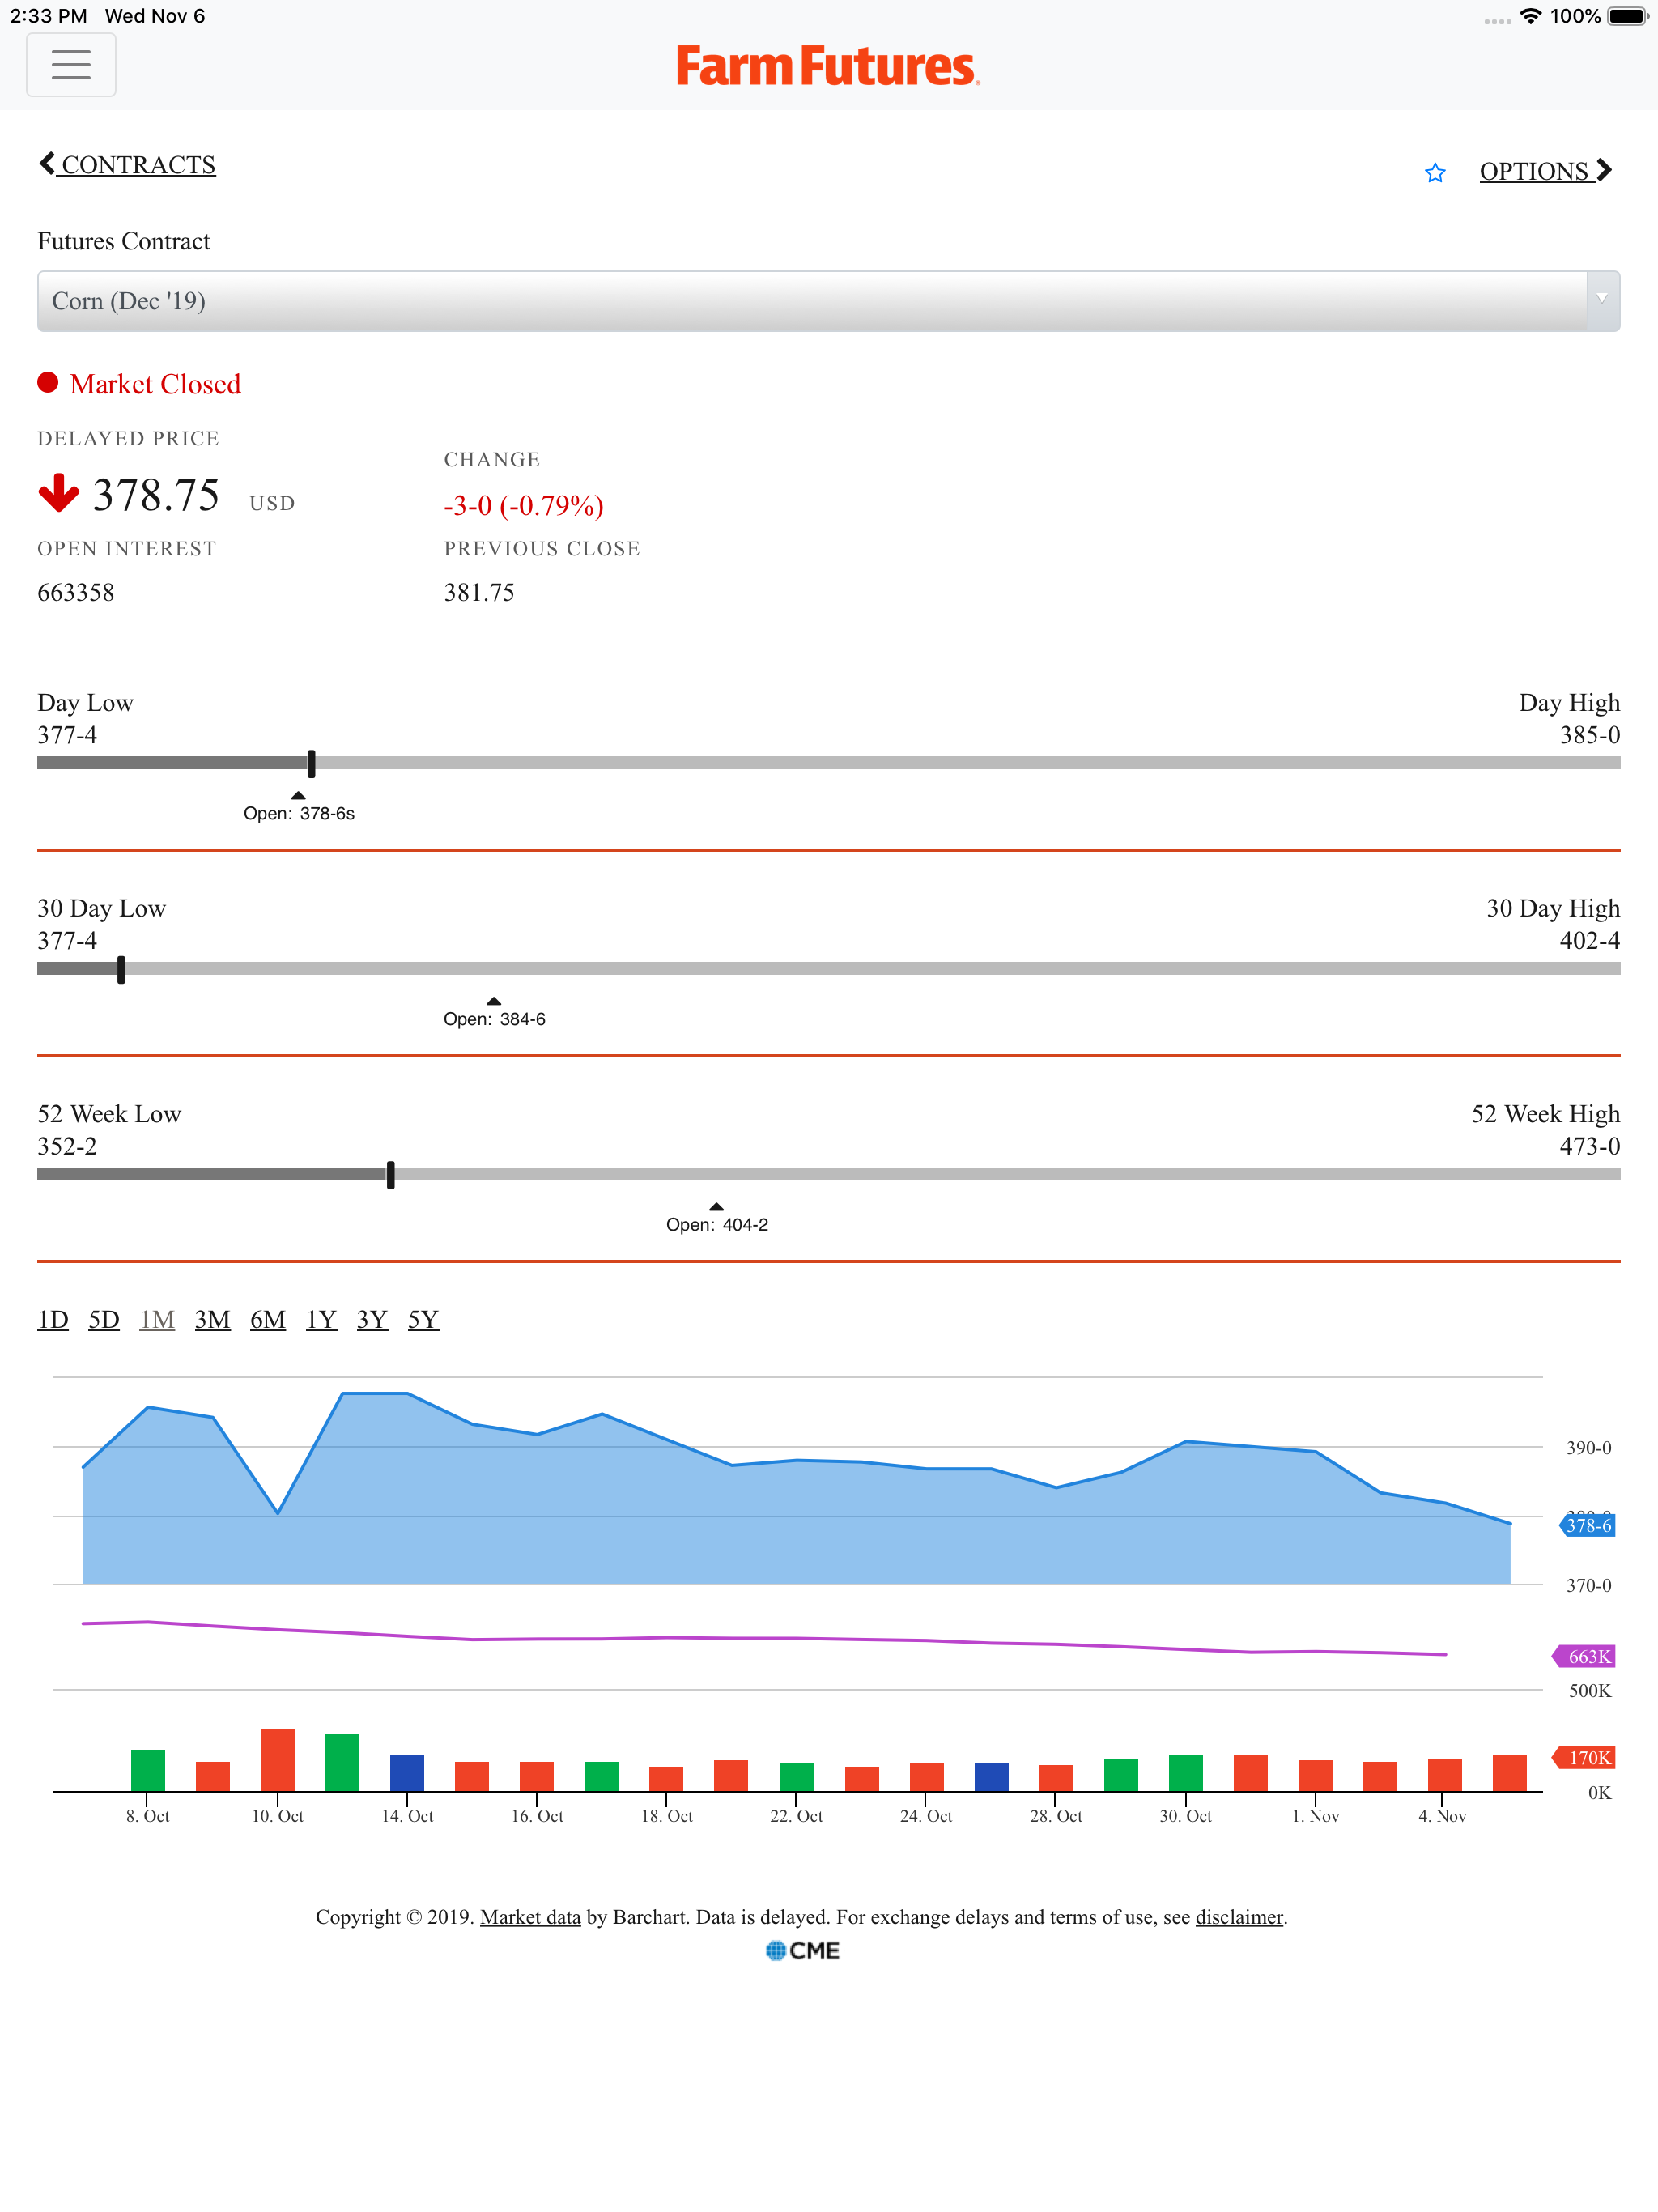Click the Open: 404-2 label
1658x2212 pixels.
click(x=717, y=1225)
